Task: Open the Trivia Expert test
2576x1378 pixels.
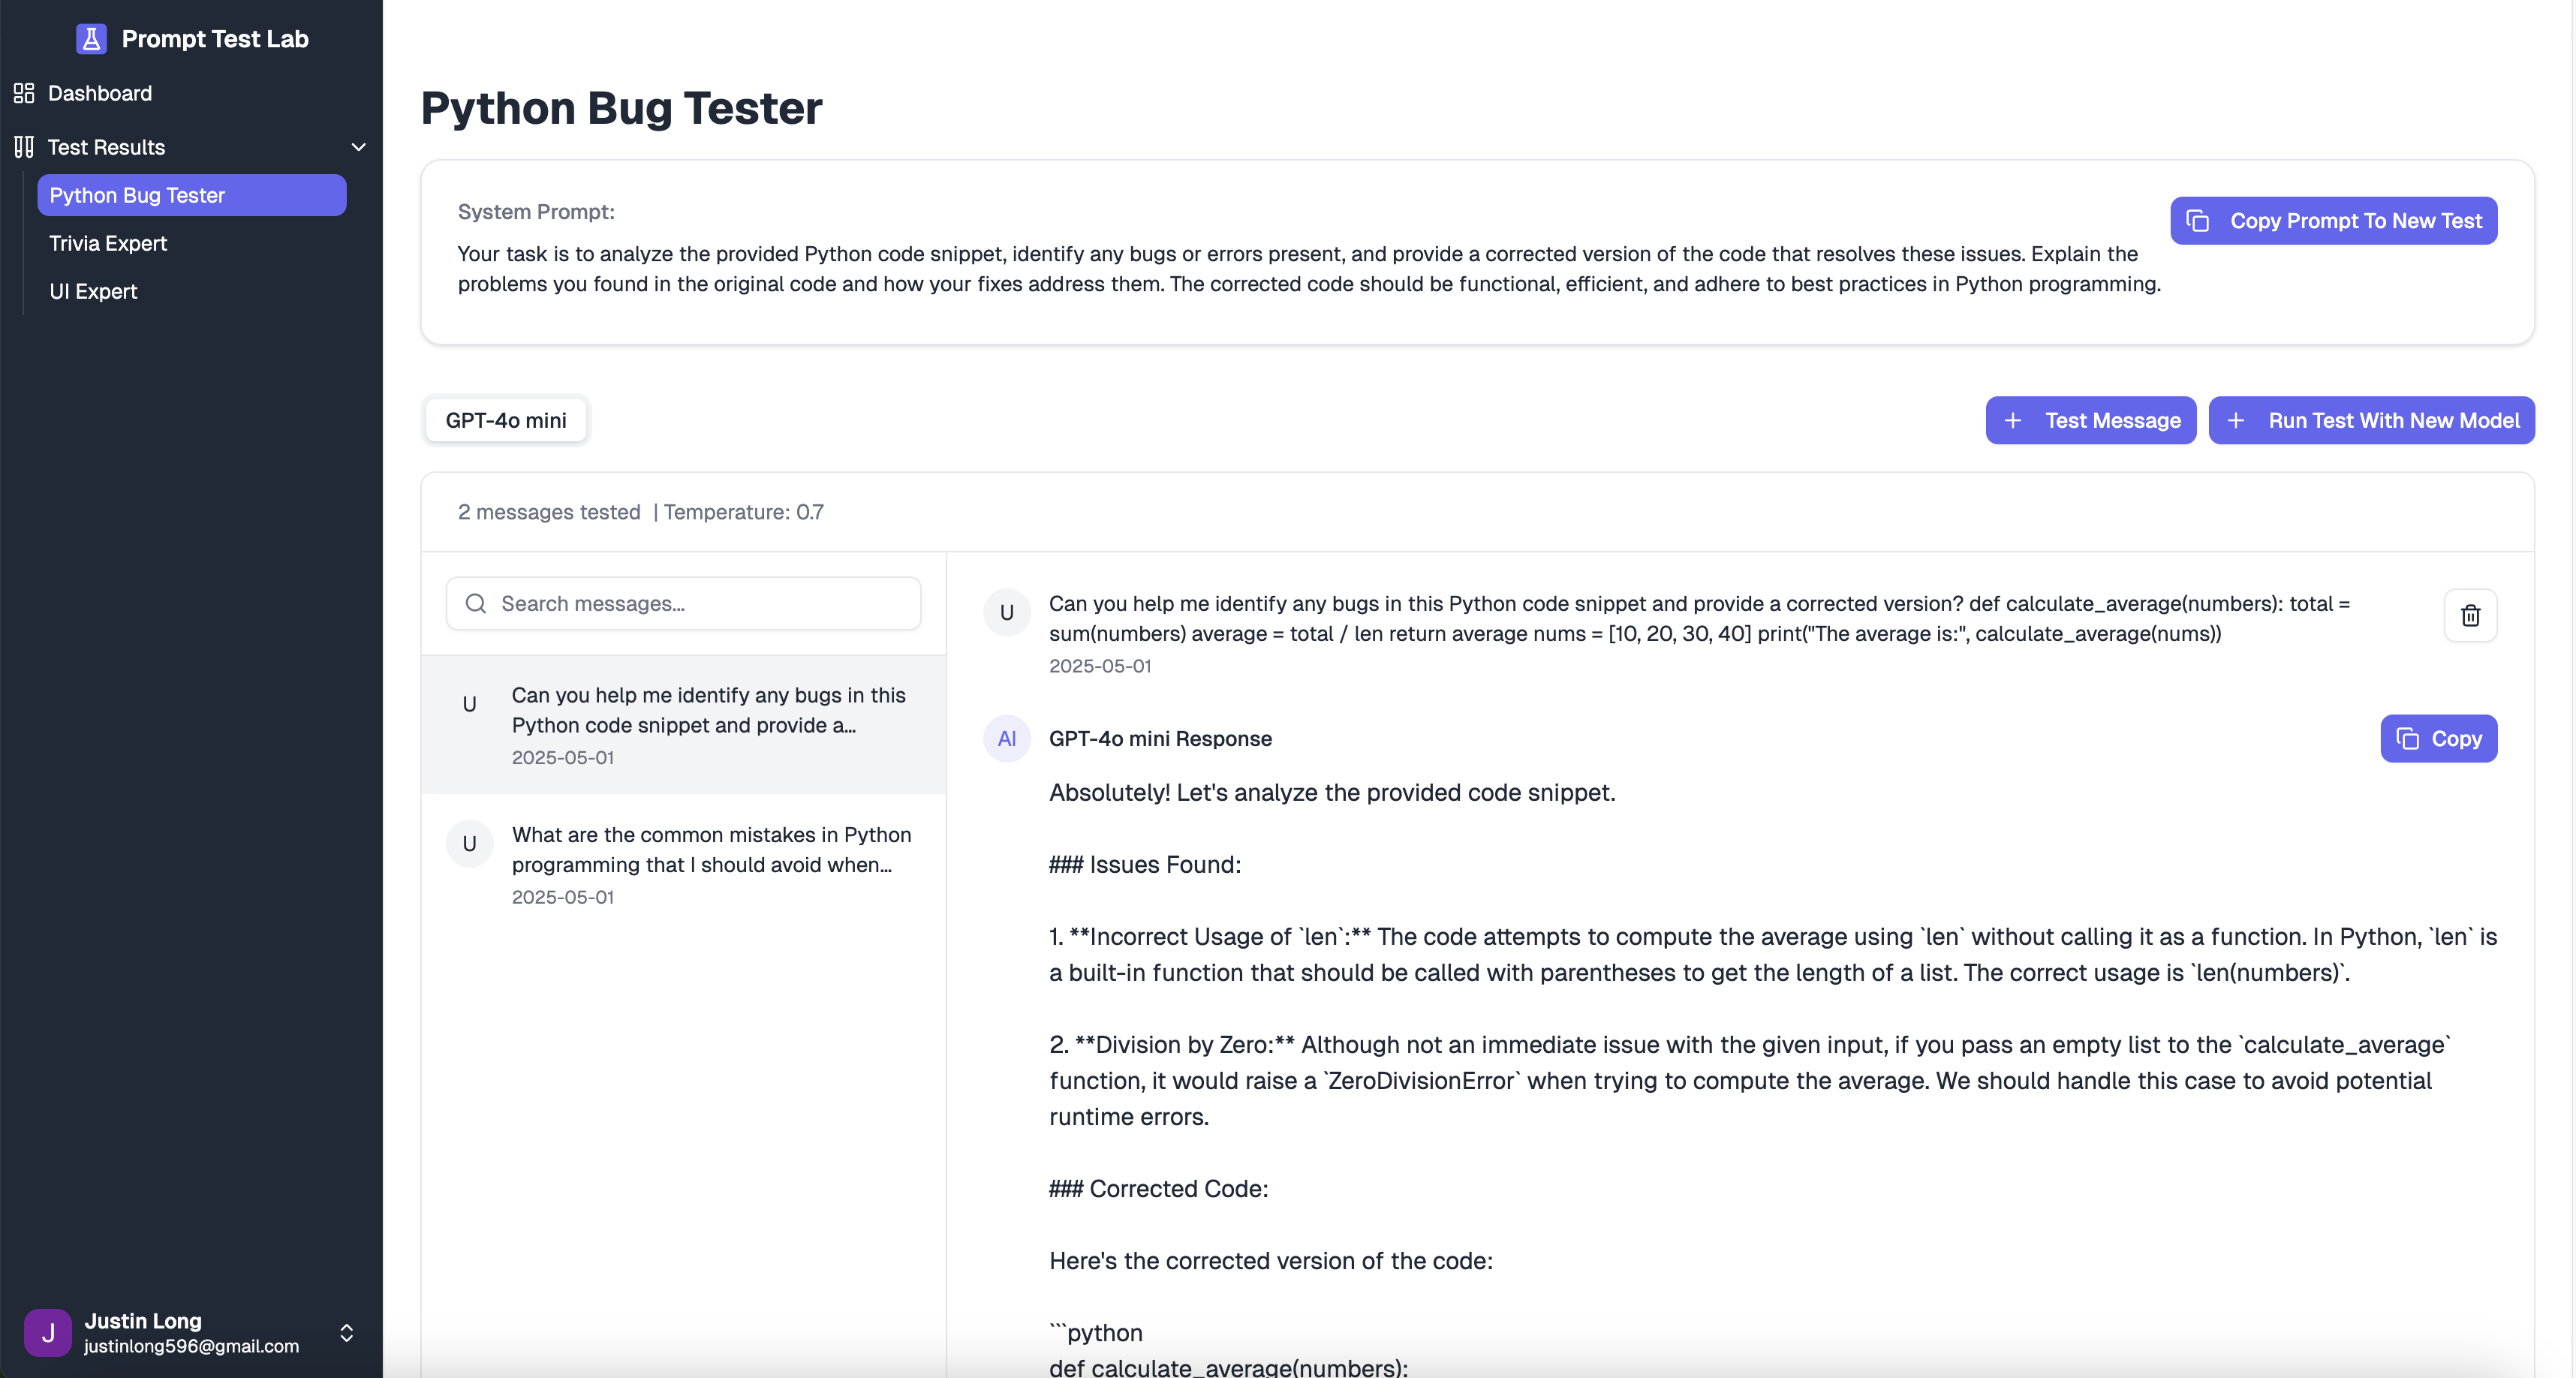Action: point(108,243)
